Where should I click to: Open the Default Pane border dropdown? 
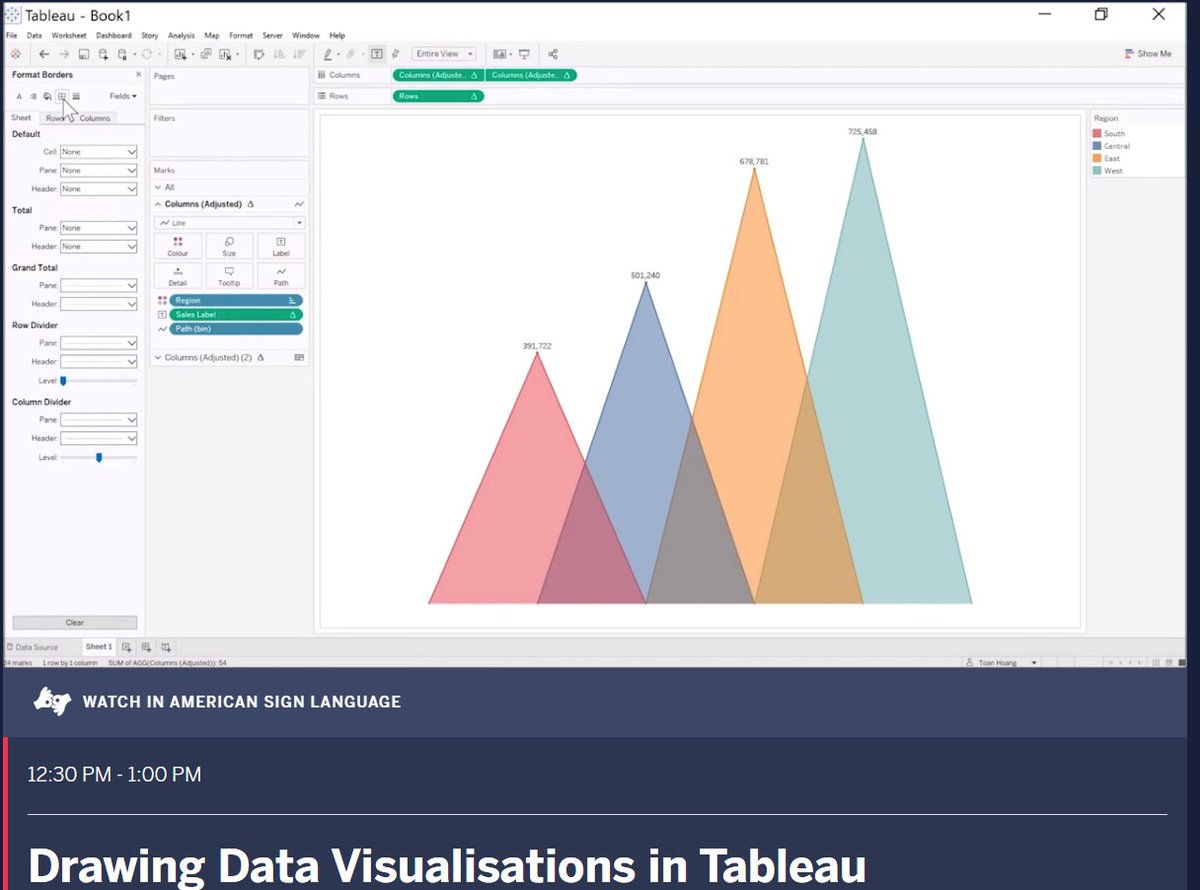click(98, 170)
